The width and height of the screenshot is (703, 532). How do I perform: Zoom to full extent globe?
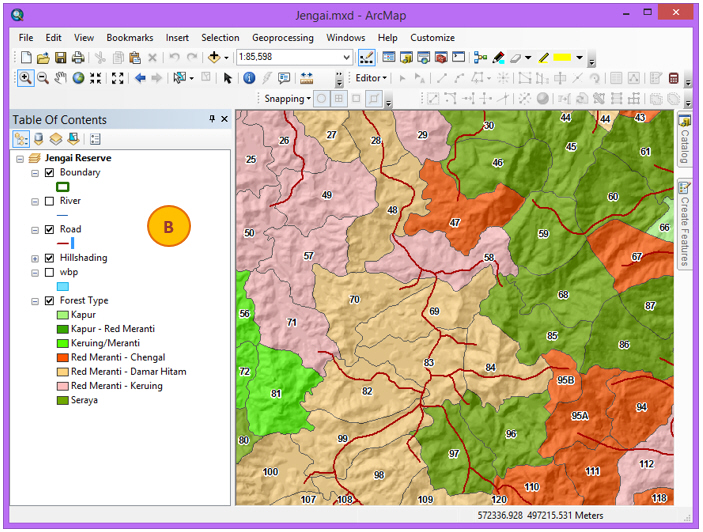click(x=78, y=78)
